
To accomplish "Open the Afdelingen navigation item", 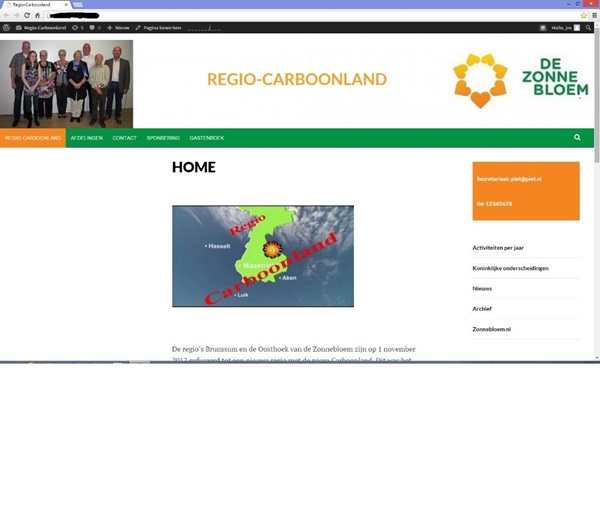I will (87, 138).
